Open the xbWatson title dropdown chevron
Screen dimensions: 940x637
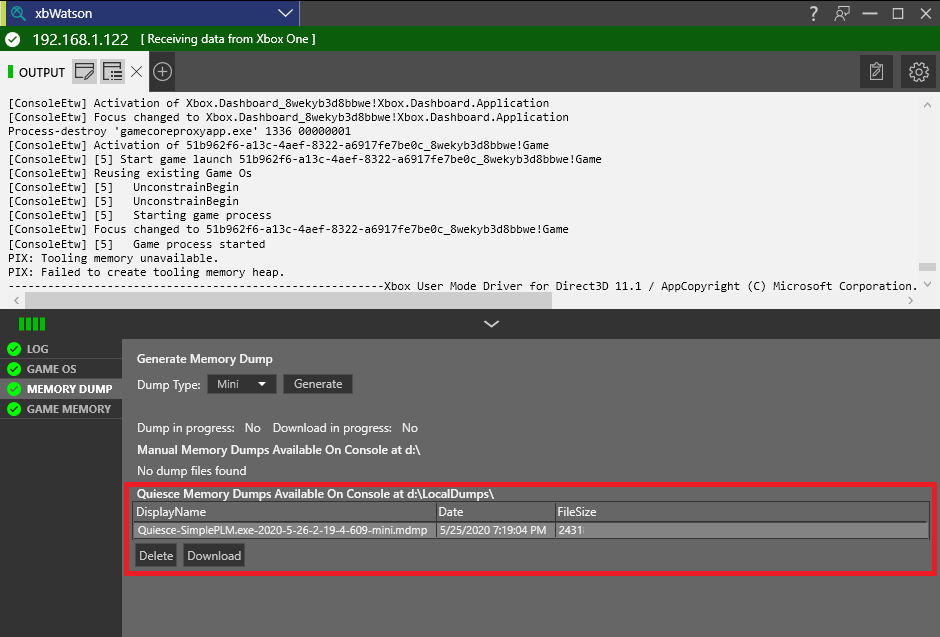[x=286, y=13]
